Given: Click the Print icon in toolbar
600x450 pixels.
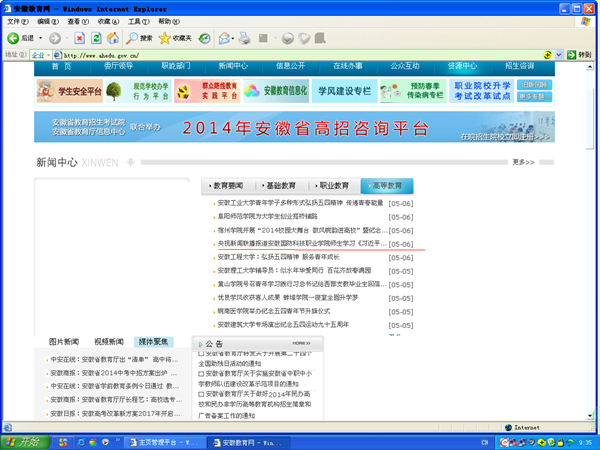Looking at the screenshot, I should (243, 37).
